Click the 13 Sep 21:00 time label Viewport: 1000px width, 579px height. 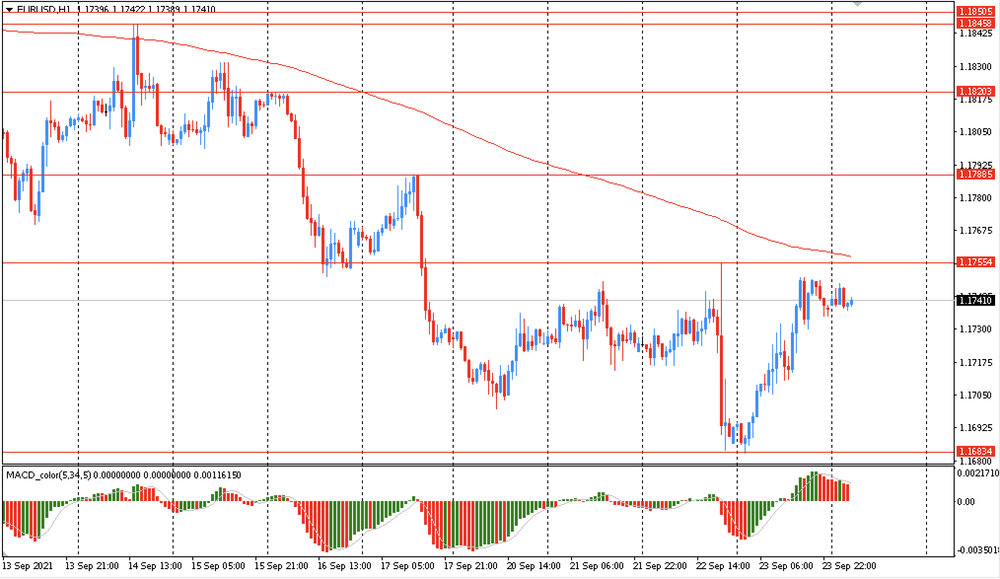[92, 566]
